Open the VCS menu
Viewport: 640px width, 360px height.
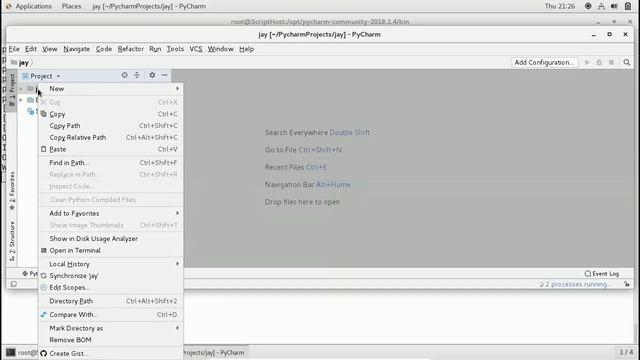[196, 49]
